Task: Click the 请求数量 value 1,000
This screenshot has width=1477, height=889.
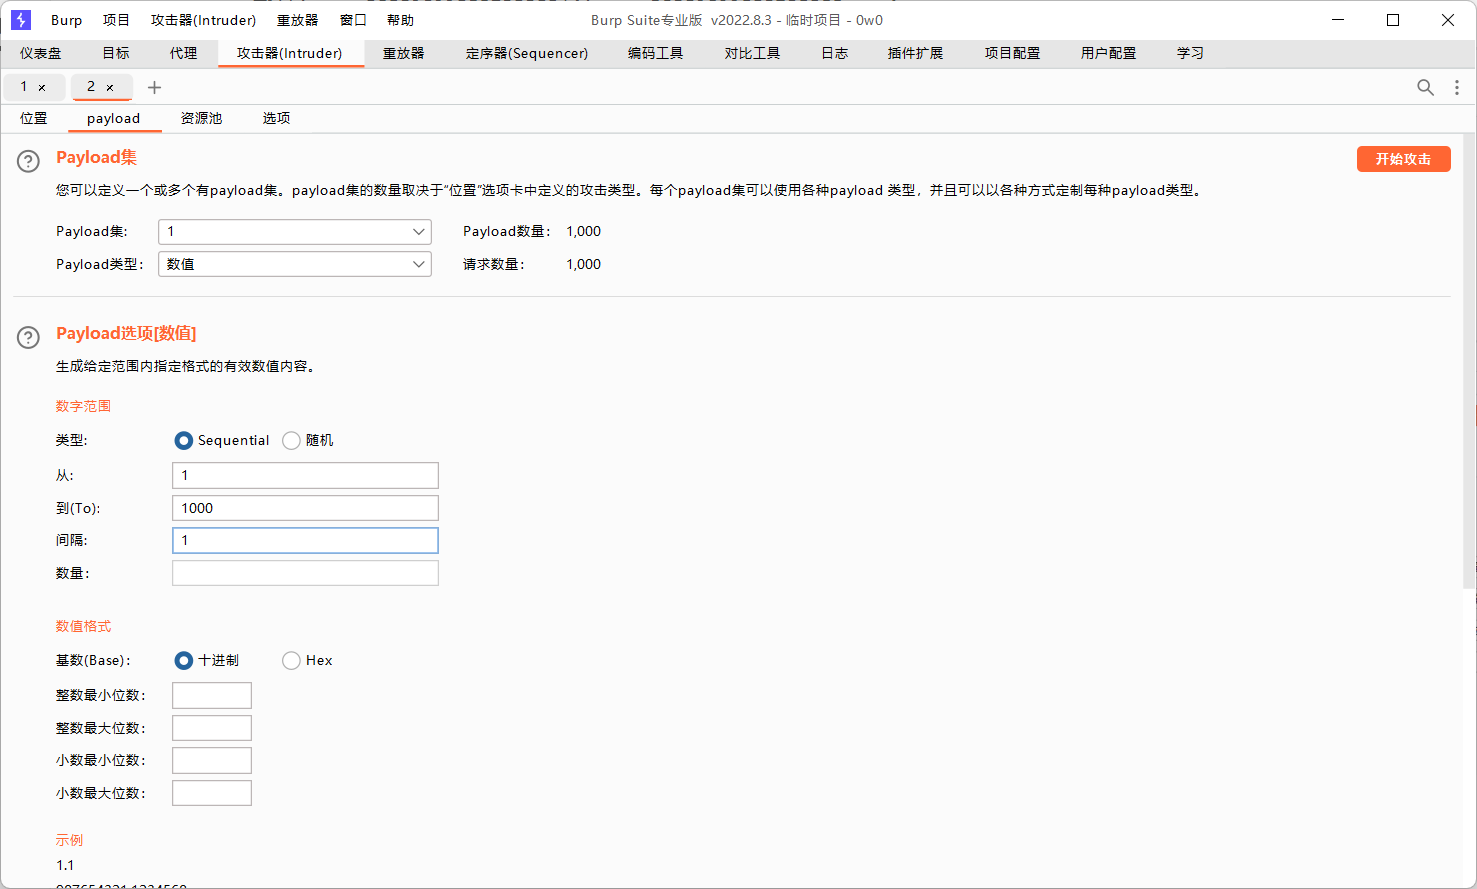Action: pyautogui.click(x=584, y=264)
